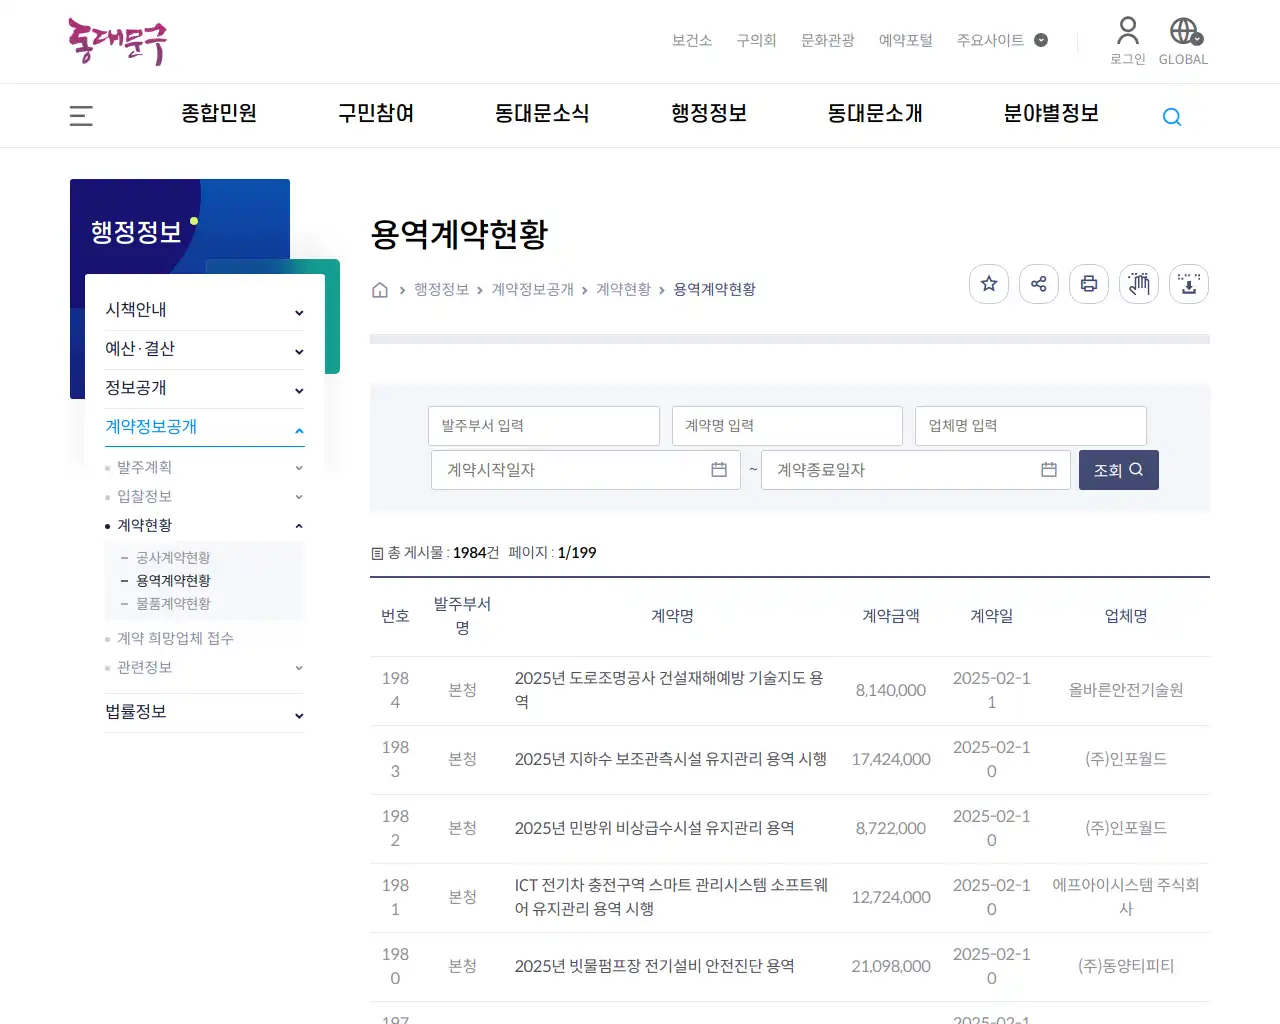The width and height of the screenshot is (1280, 1024).
Task: Click 계약현황 in breadcrumb
Action: coord(623,289)
